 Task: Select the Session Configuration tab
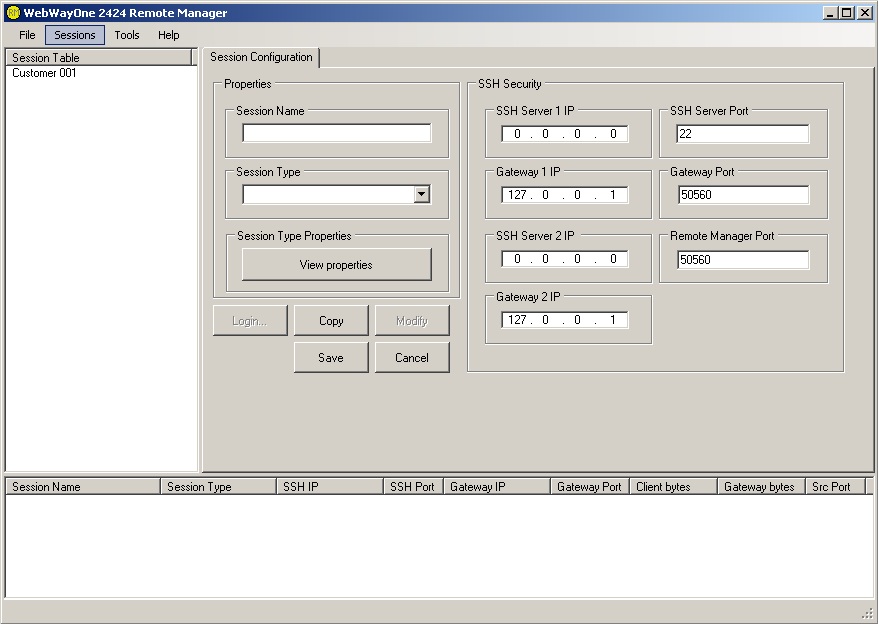[x=261, y=58]
